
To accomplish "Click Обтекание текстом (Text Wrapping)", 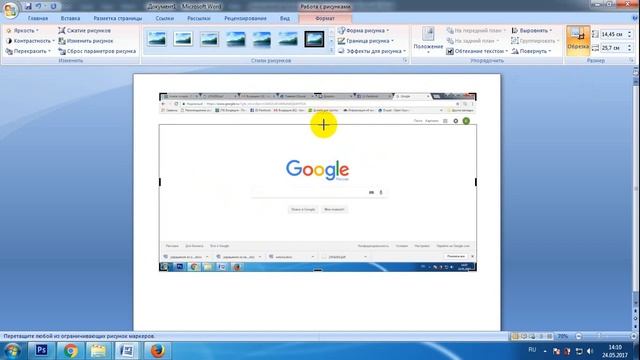I will tap(477, 51).
